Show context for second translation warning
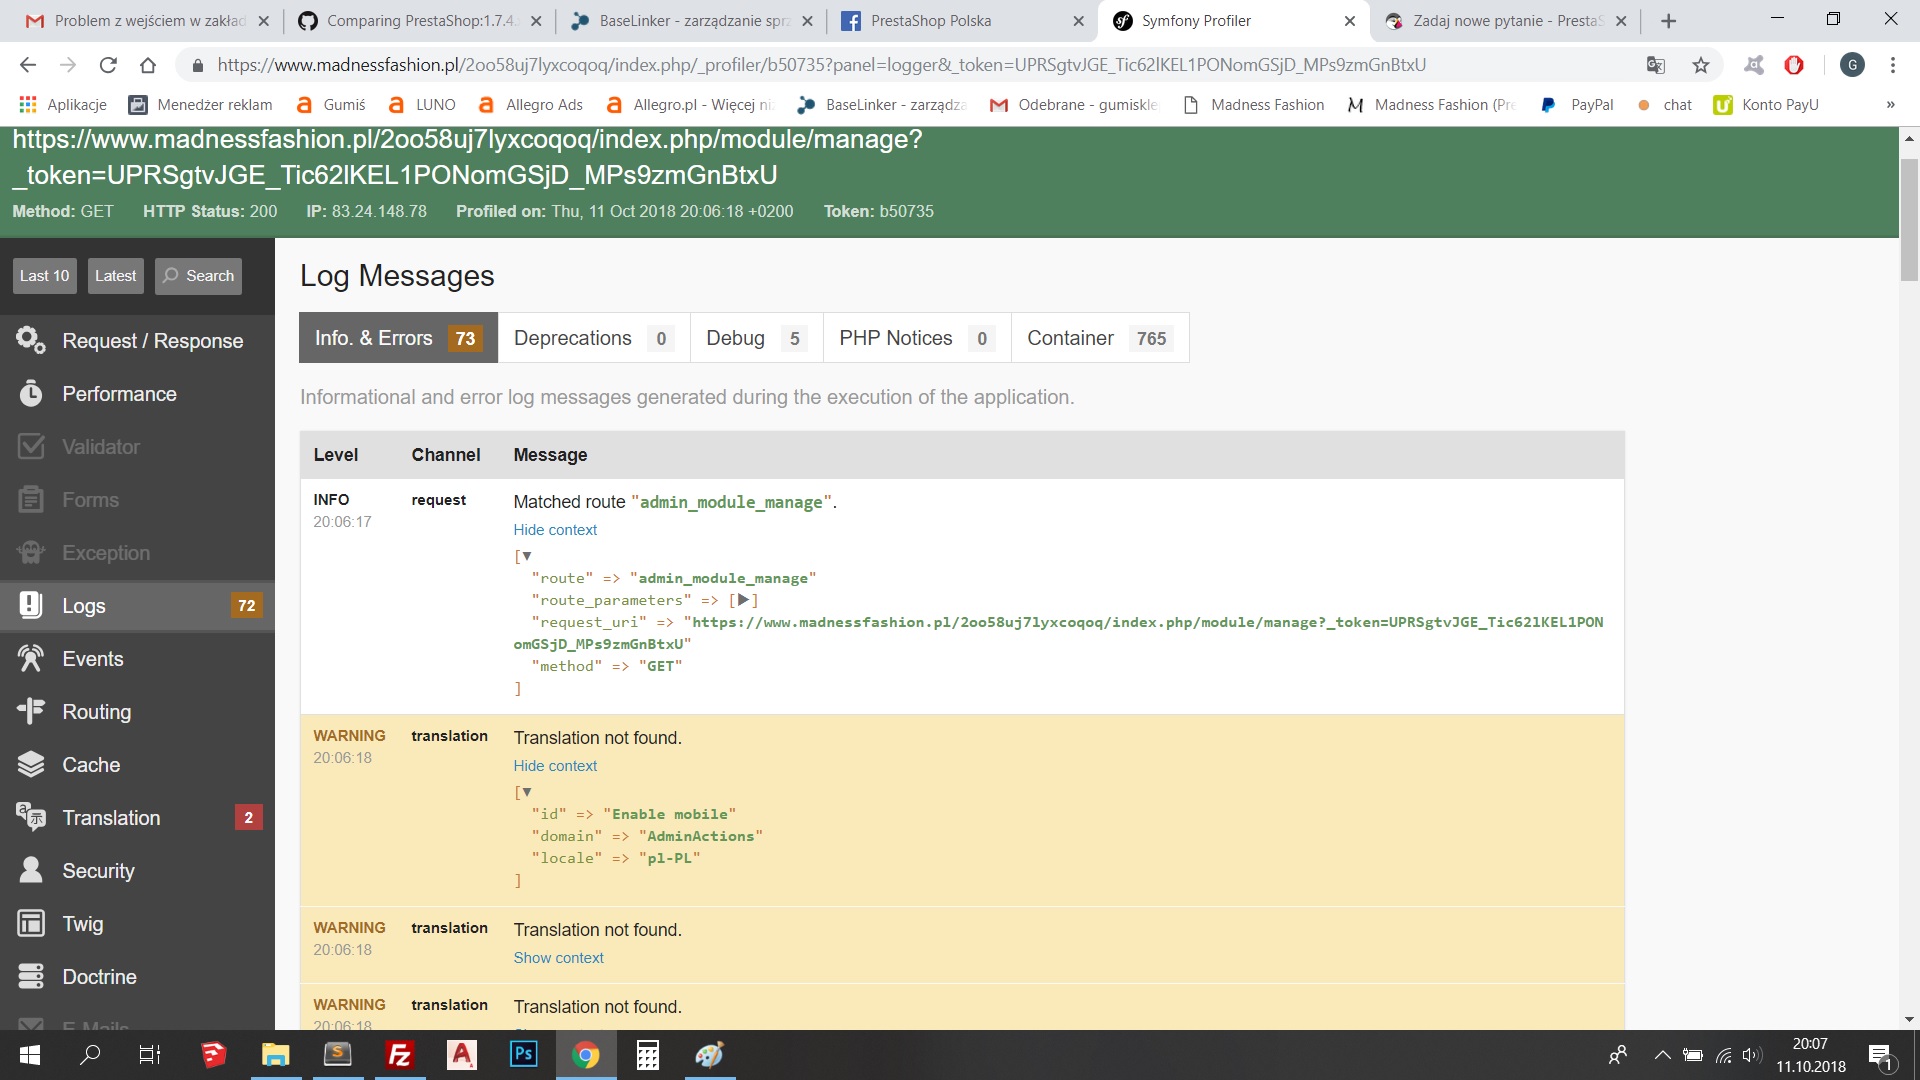Screen dimensions: 1920x1080 [558, 958]
